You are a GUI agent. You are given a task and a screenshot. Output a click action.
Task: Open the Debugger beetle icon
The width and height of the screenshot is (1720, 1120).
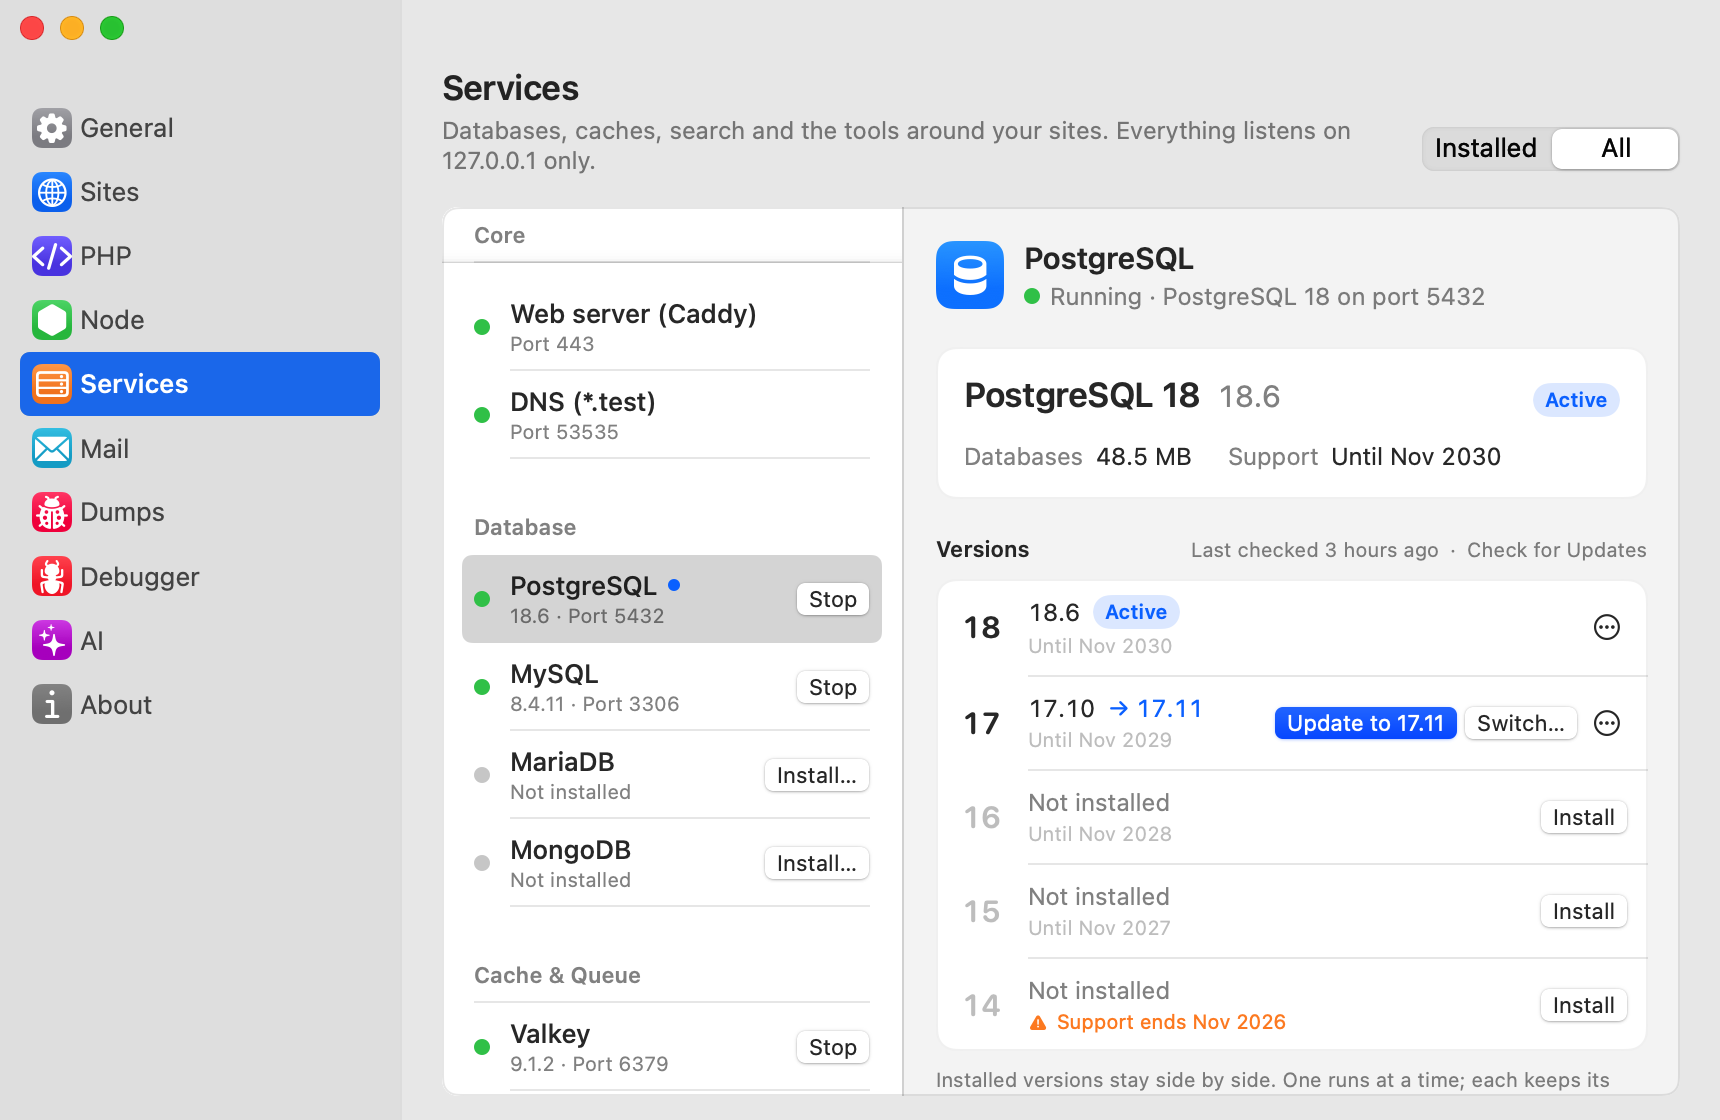52,576
